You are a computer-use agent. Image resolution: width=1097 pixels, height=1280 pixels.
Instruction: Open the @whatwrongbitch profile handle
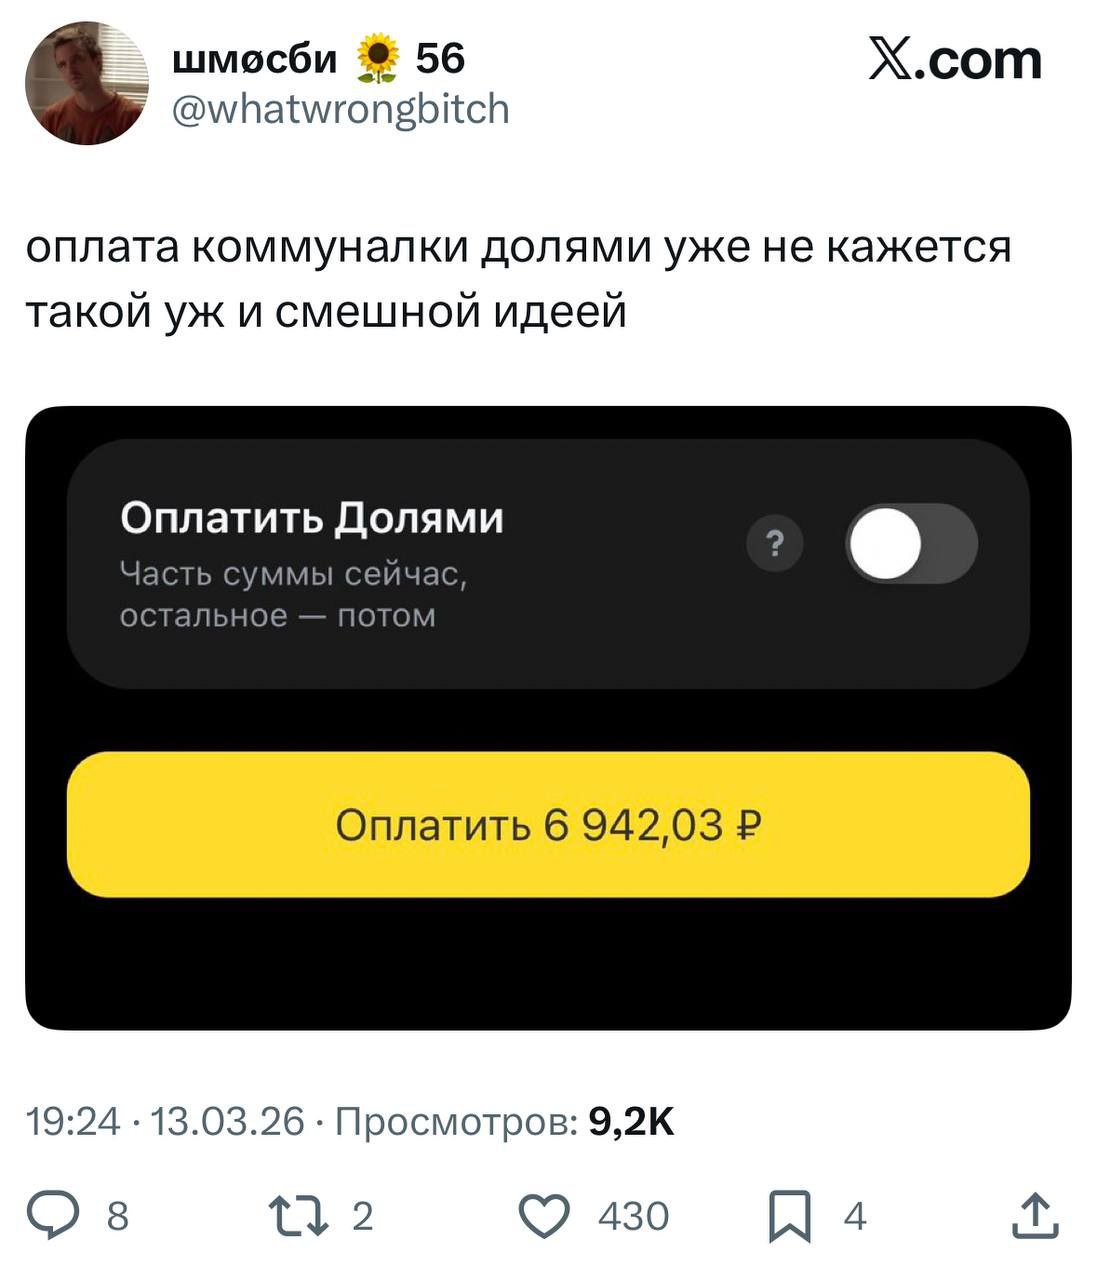pos(341,108)
